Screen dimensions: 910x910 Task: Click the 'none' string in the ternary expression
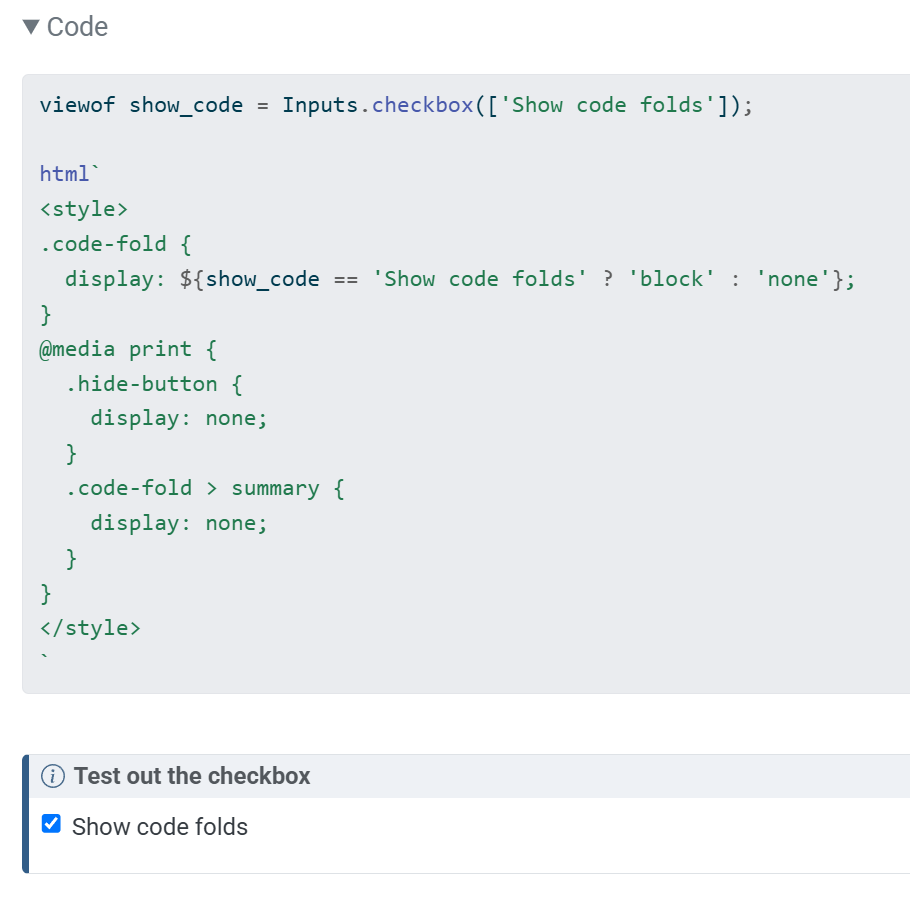(793, 279)
